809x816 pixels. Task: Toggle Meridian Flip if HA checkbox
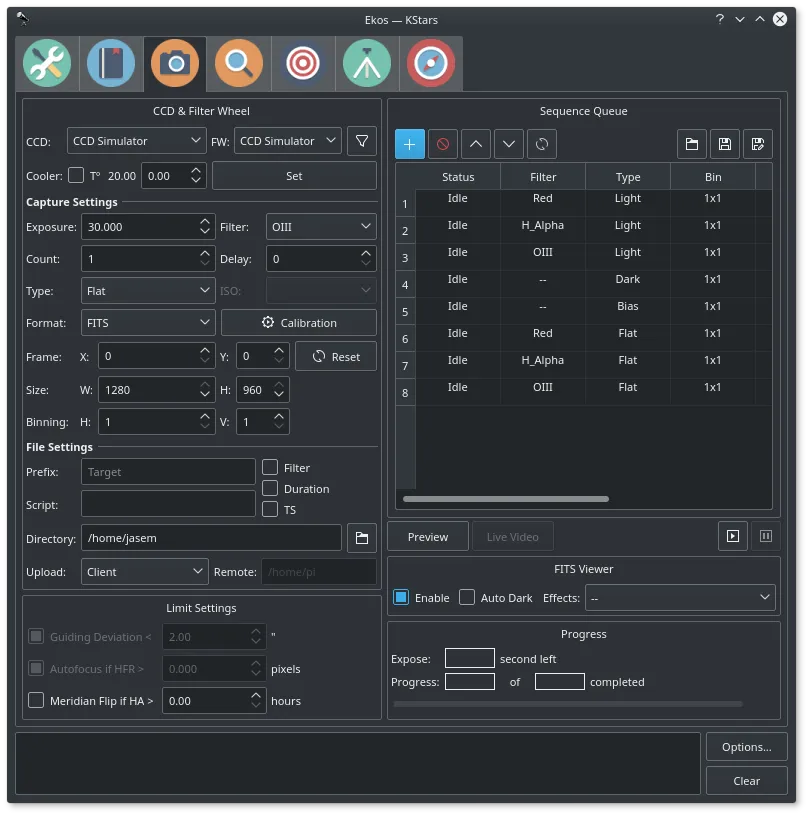click(36, 700)
